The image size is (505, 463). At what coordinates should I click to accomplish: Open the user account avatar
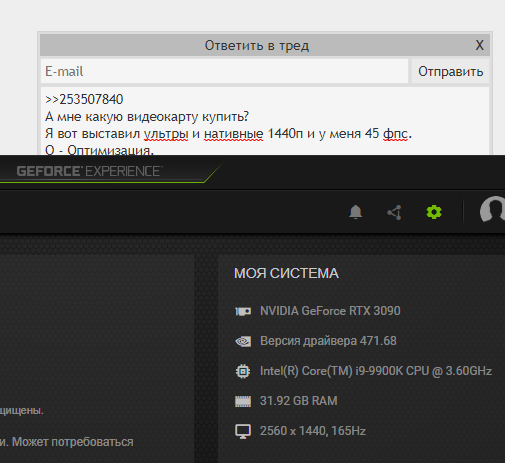tap(492, 209)
